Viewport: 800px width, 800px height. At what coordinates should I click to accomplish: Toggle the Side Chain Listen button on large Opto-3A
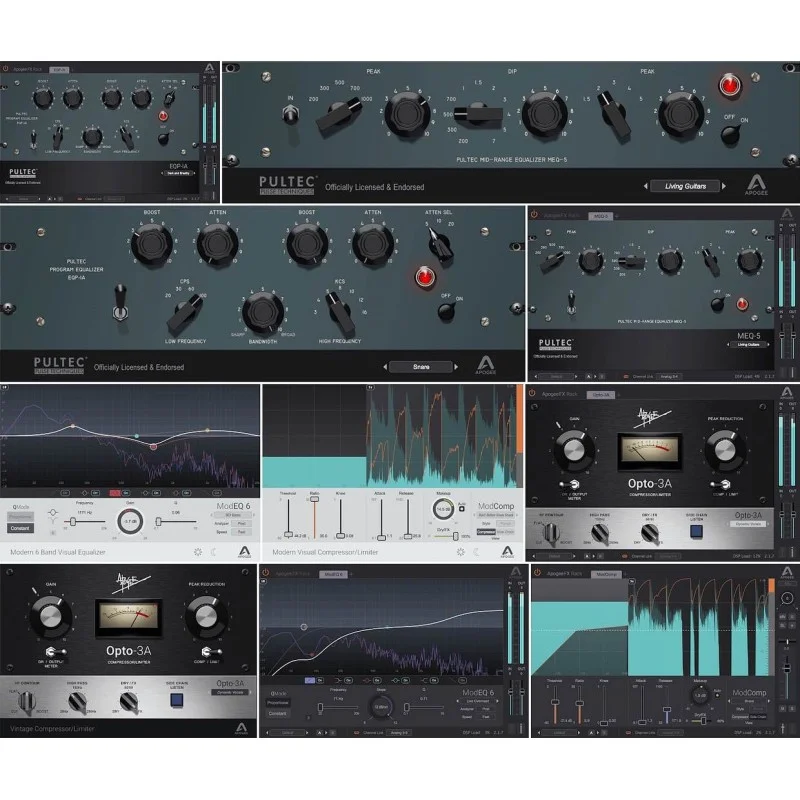(x=177, y=701)
